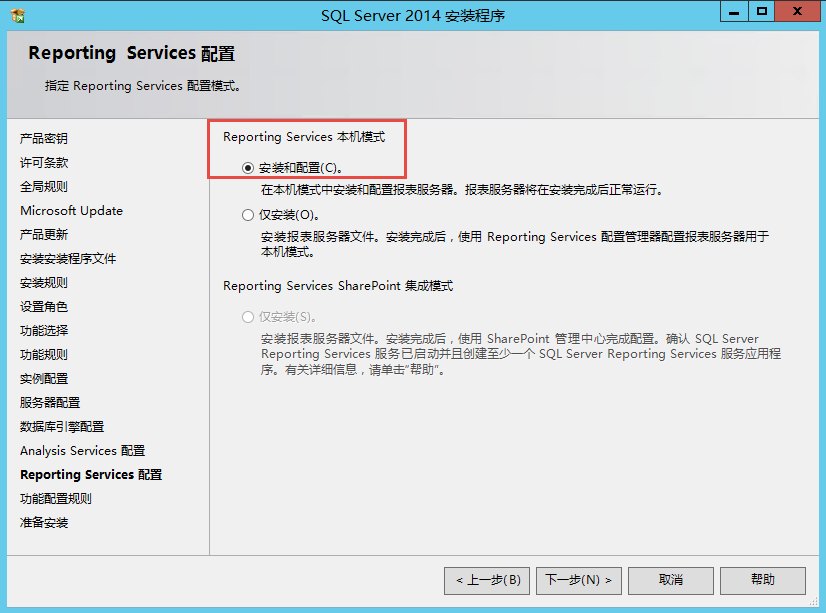This screenshot has height=613, width=826.
Task: Click the 产品密钥 step in sidebar
Action: (44, 139)
